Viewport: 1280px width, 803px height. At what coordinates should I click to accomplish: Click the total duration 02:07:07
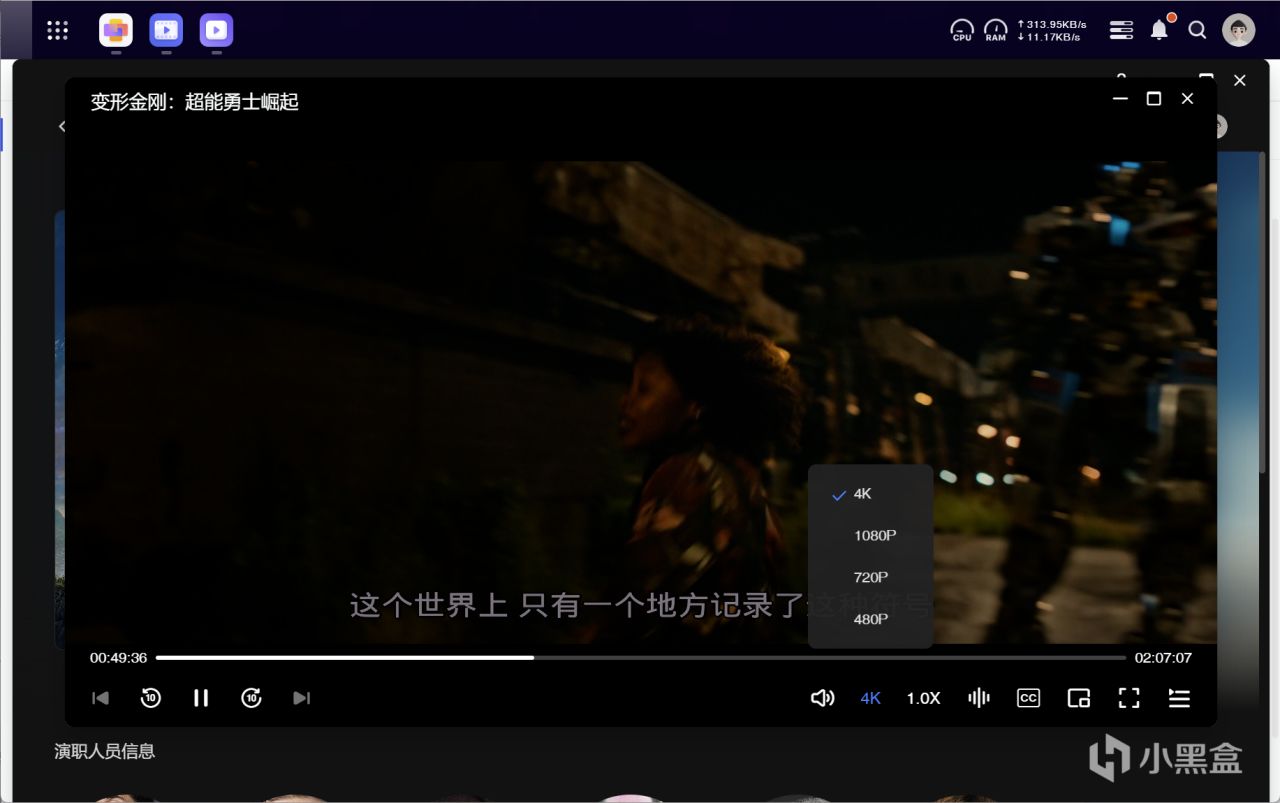pyautogui.click(x=1163, y=658)
